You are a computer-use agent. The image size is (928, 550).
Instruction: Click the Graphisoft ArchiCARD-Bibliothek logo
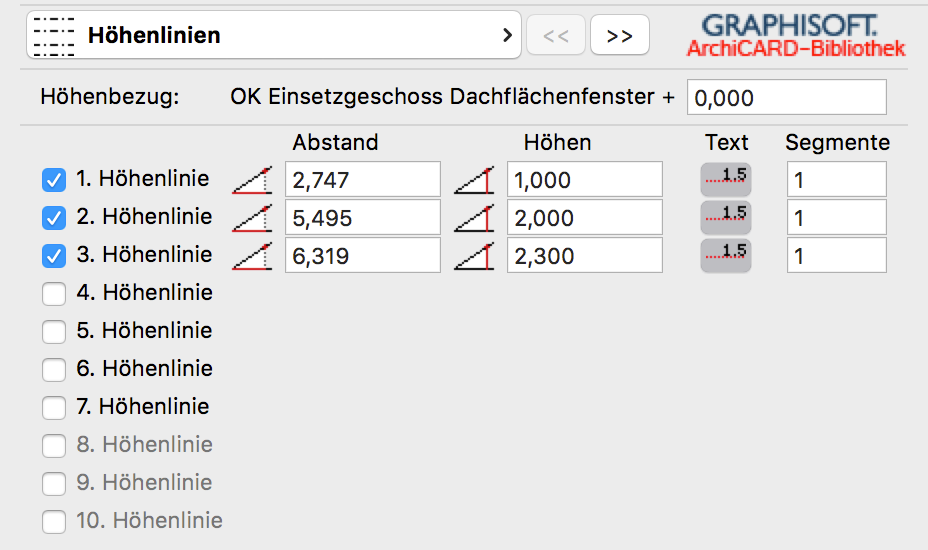(795, 36)
